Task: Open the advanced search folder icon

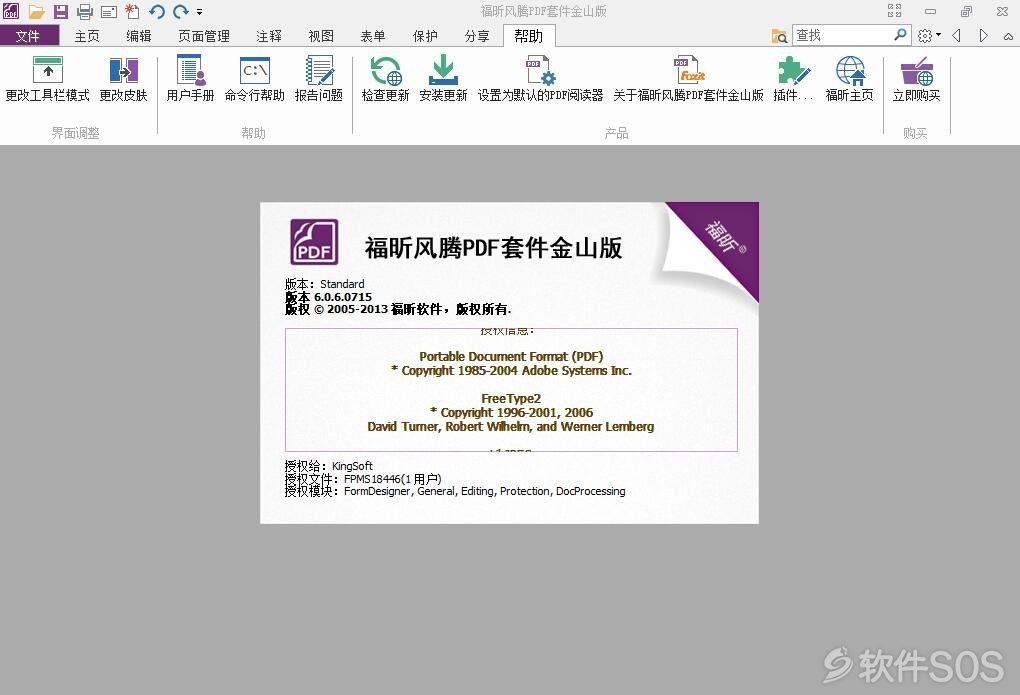Action: pos(779,36)
